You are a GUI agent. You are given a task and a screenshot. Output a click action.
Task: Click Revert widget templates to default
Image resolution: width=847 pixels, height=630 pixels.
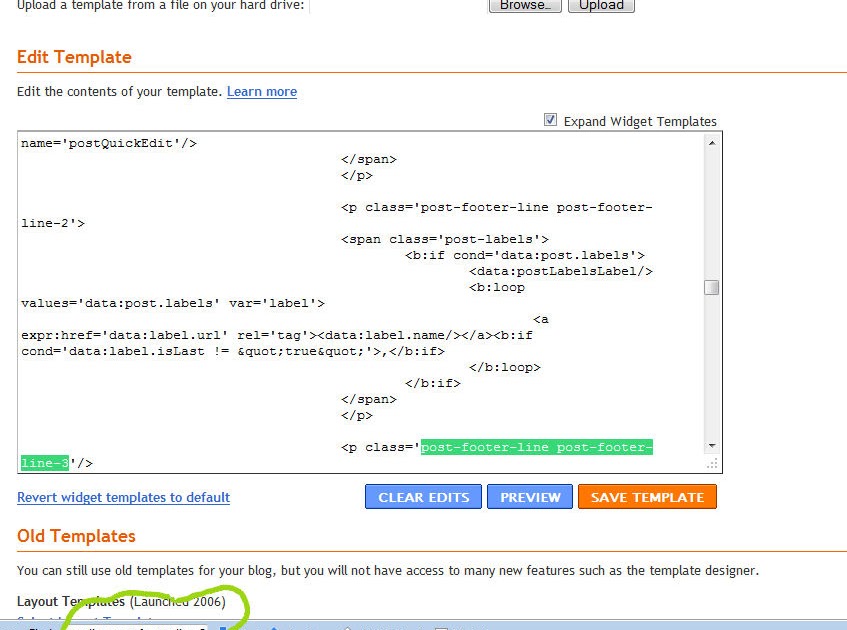[123, 497]
